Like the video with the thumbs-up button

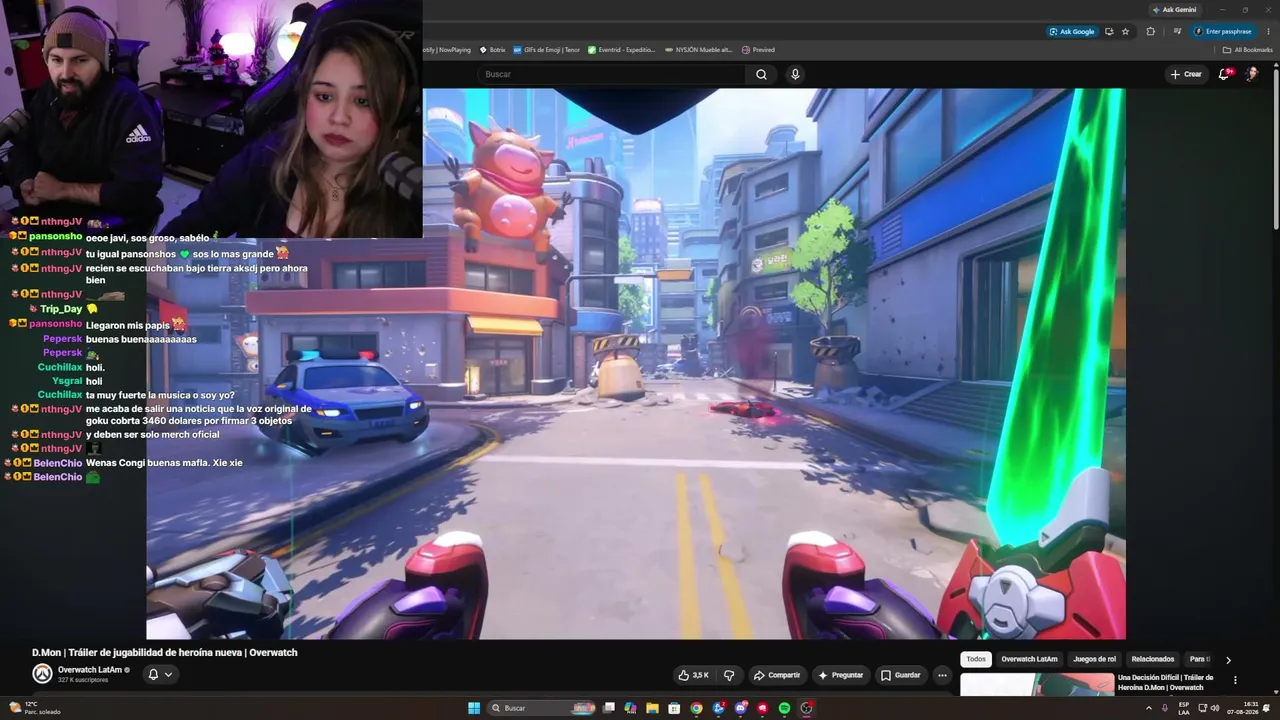pyautogui.click(x=693, y=675)
